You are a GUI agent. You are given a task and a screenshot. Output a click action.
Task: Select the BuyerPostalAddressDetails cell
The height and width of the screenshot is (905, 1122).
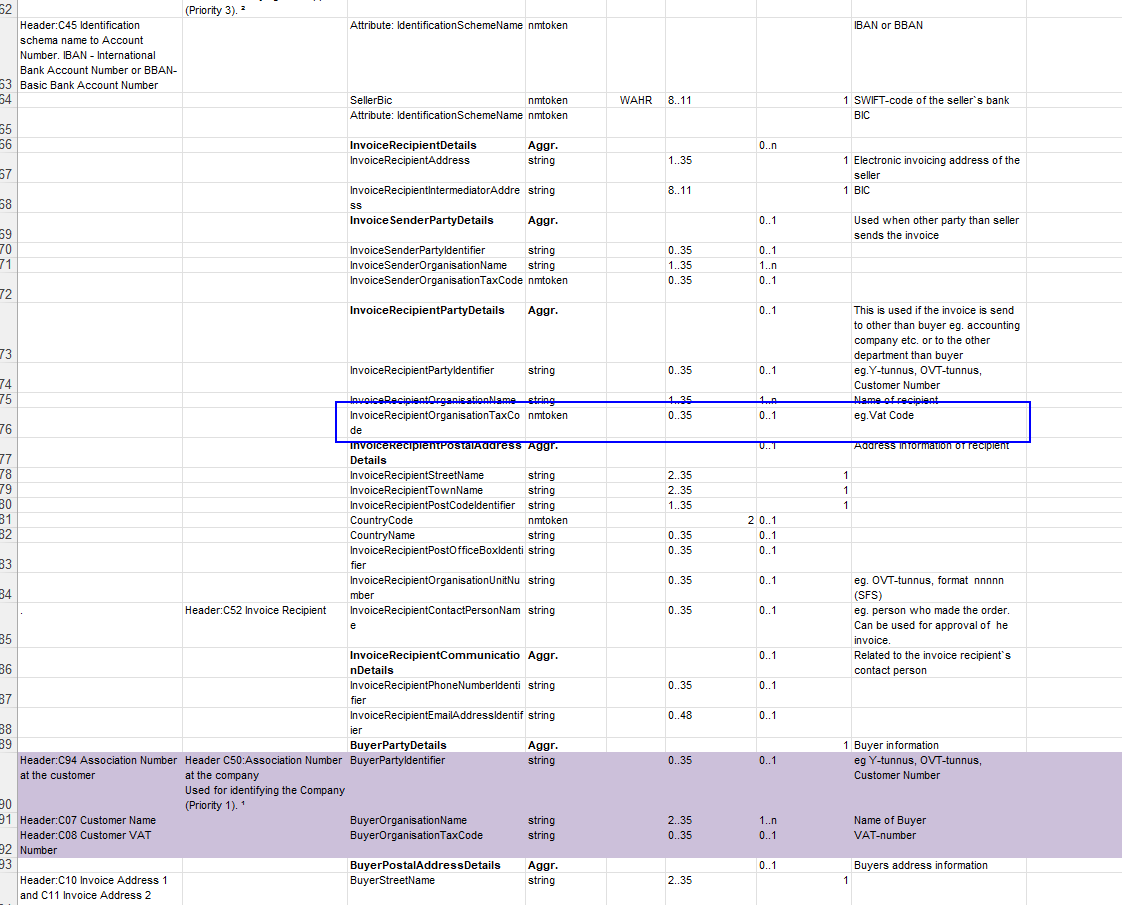click(x=436, y=865)
